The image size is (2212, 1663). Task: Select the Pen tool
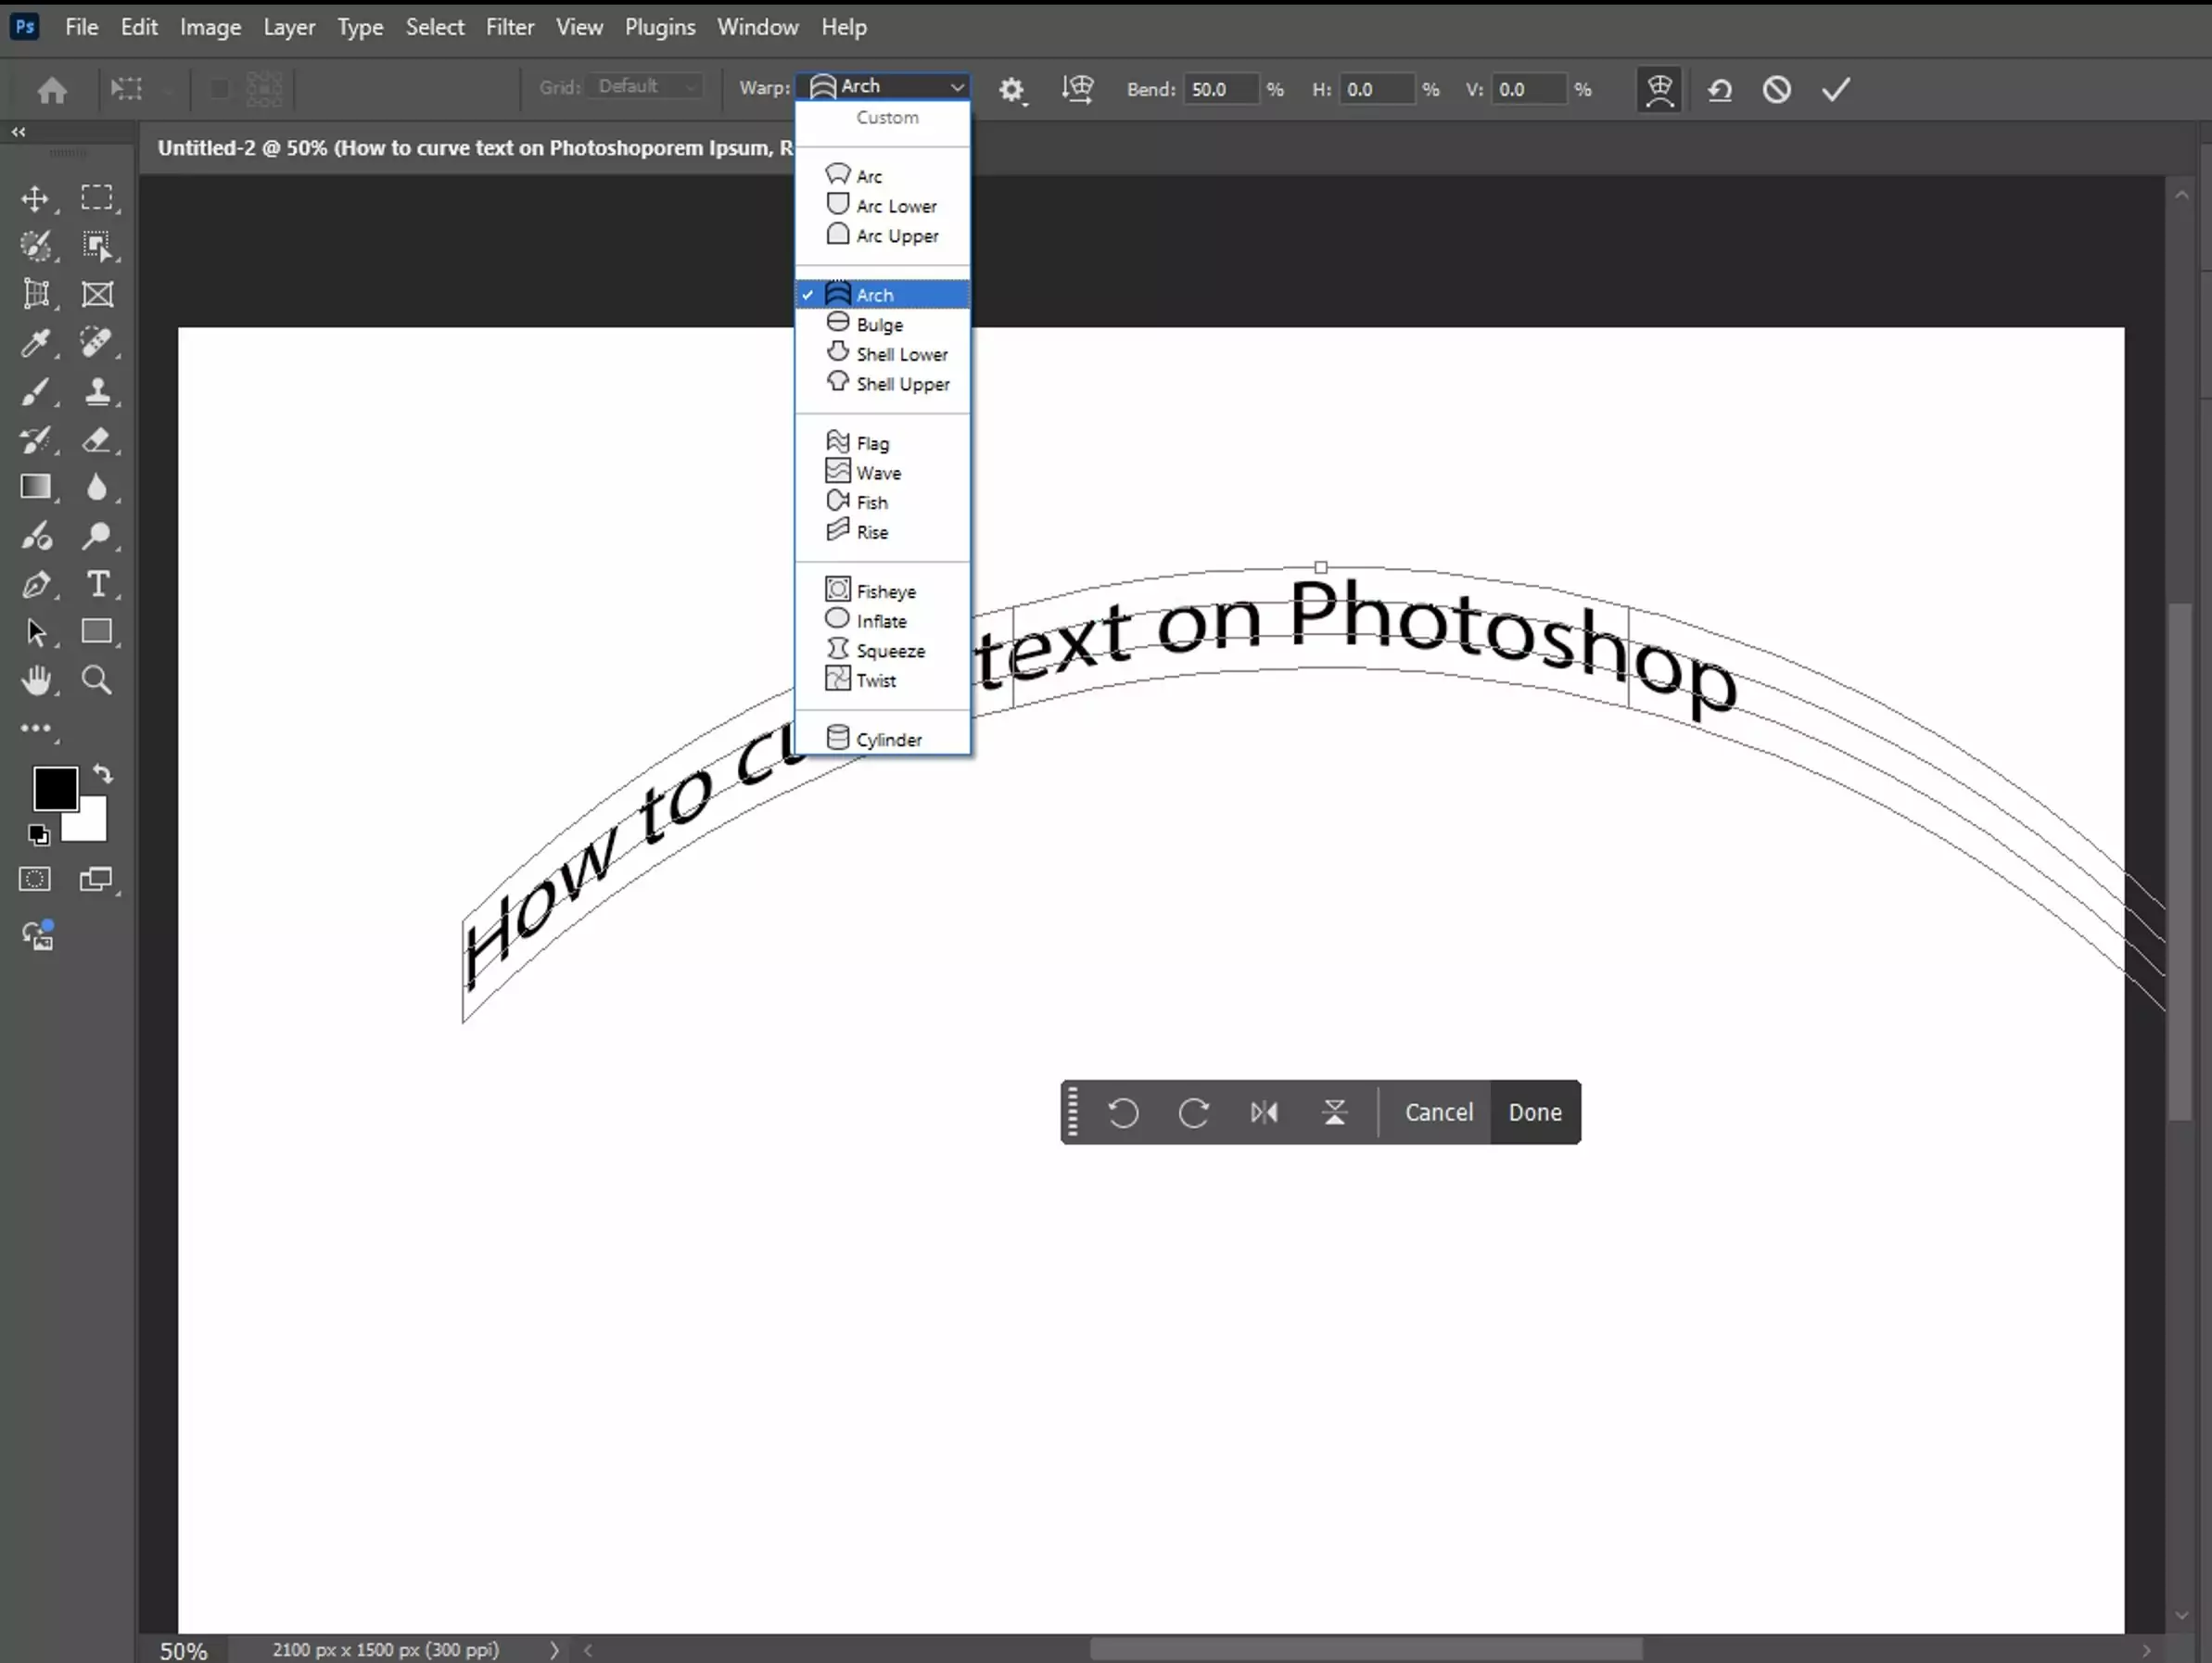pyautogui.click(x=38, y=586)
